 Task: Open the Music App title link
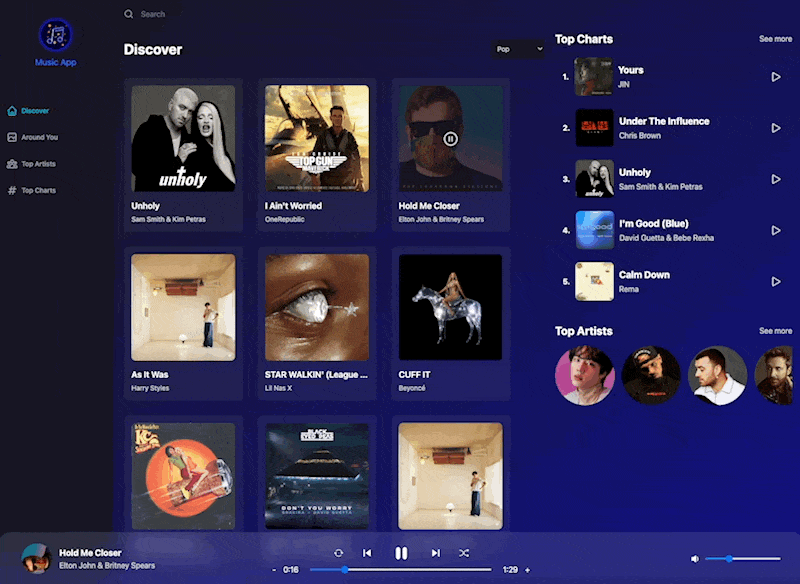[x=56, y=62]
